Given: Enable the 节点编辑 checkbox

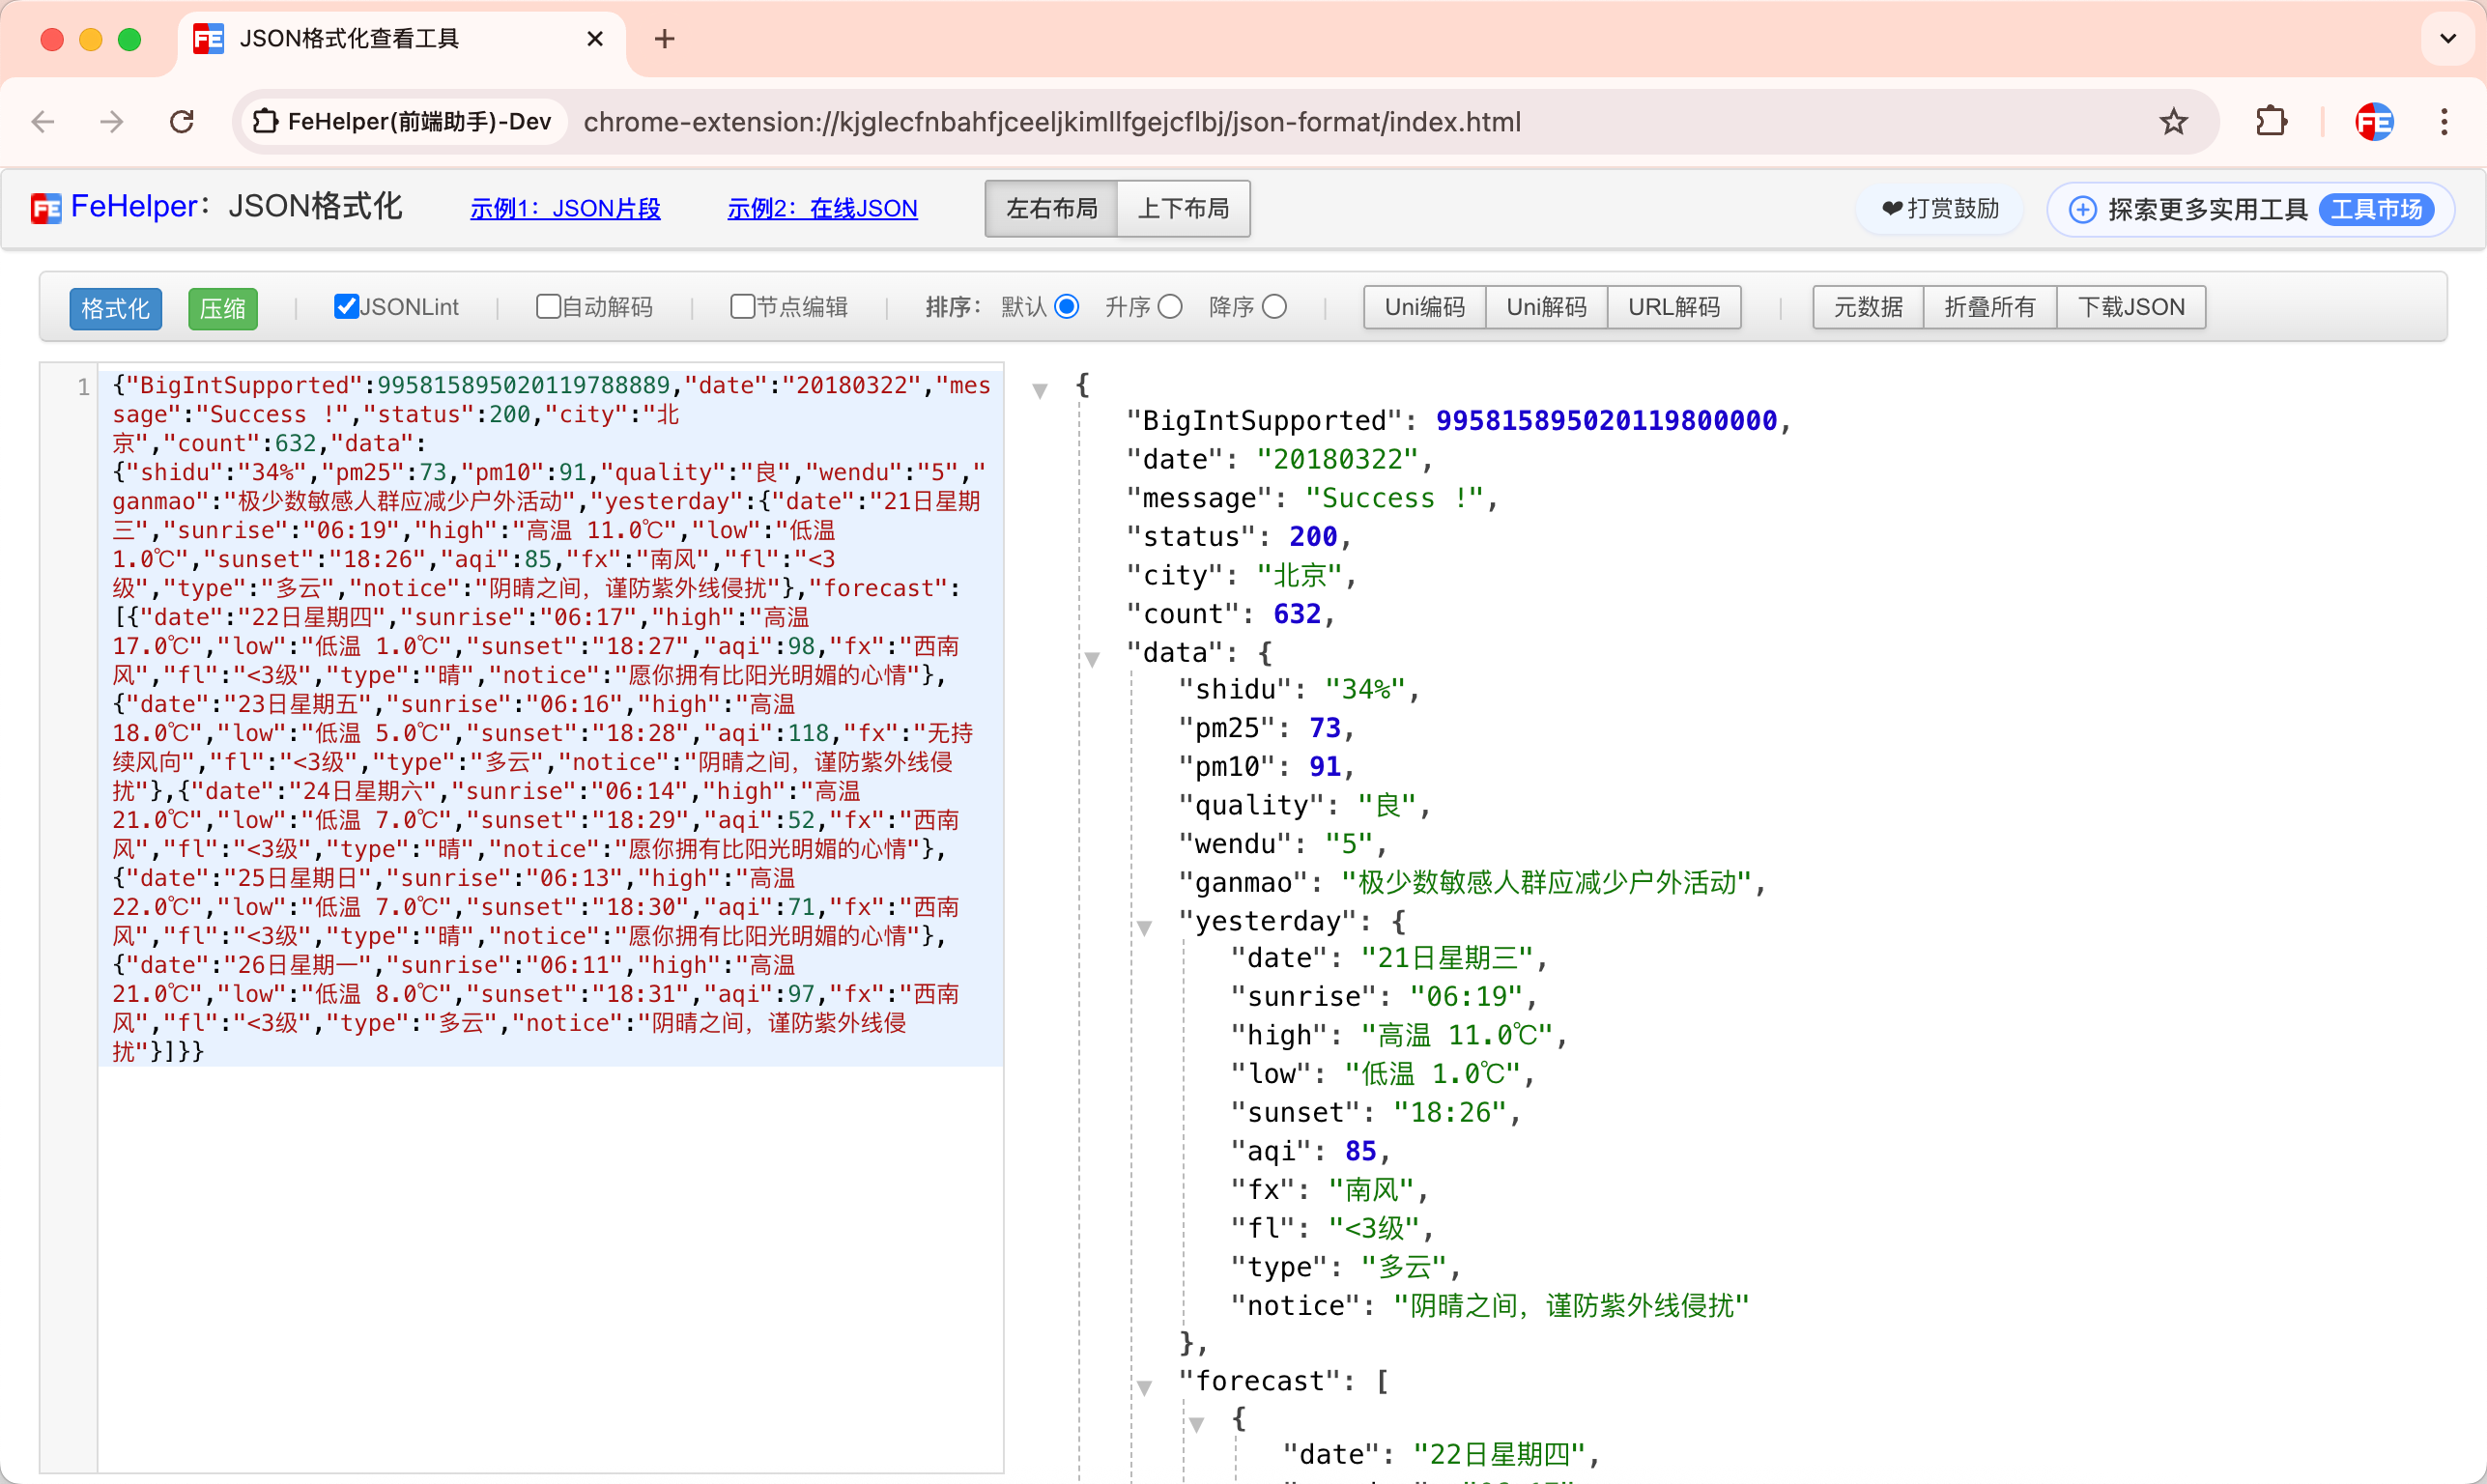Looking at the screenshot, I should (742, 306).
